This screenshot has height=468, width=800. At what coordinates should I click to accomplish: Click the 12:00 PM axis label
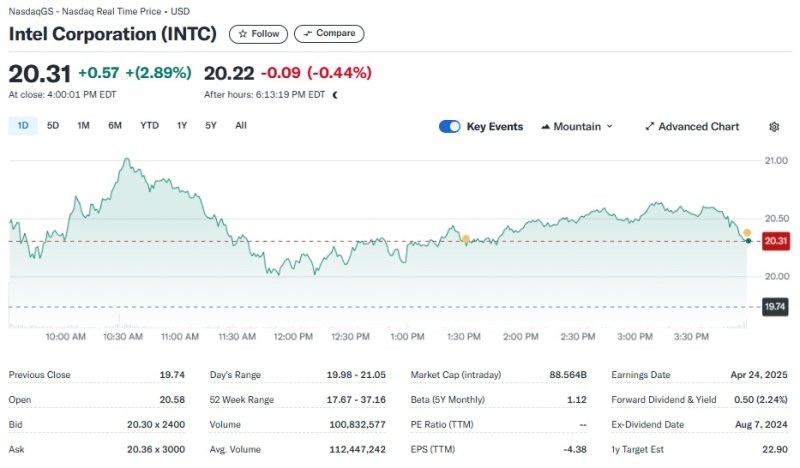293,337
